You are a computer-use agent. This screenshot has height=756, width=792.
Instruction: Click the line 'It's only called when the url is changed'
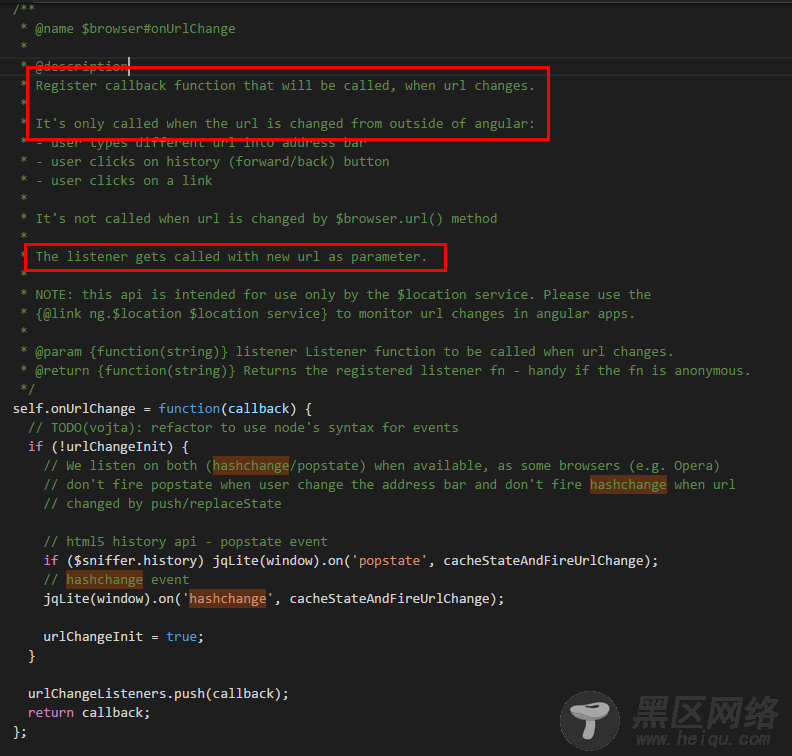click(x=284, y=124)
